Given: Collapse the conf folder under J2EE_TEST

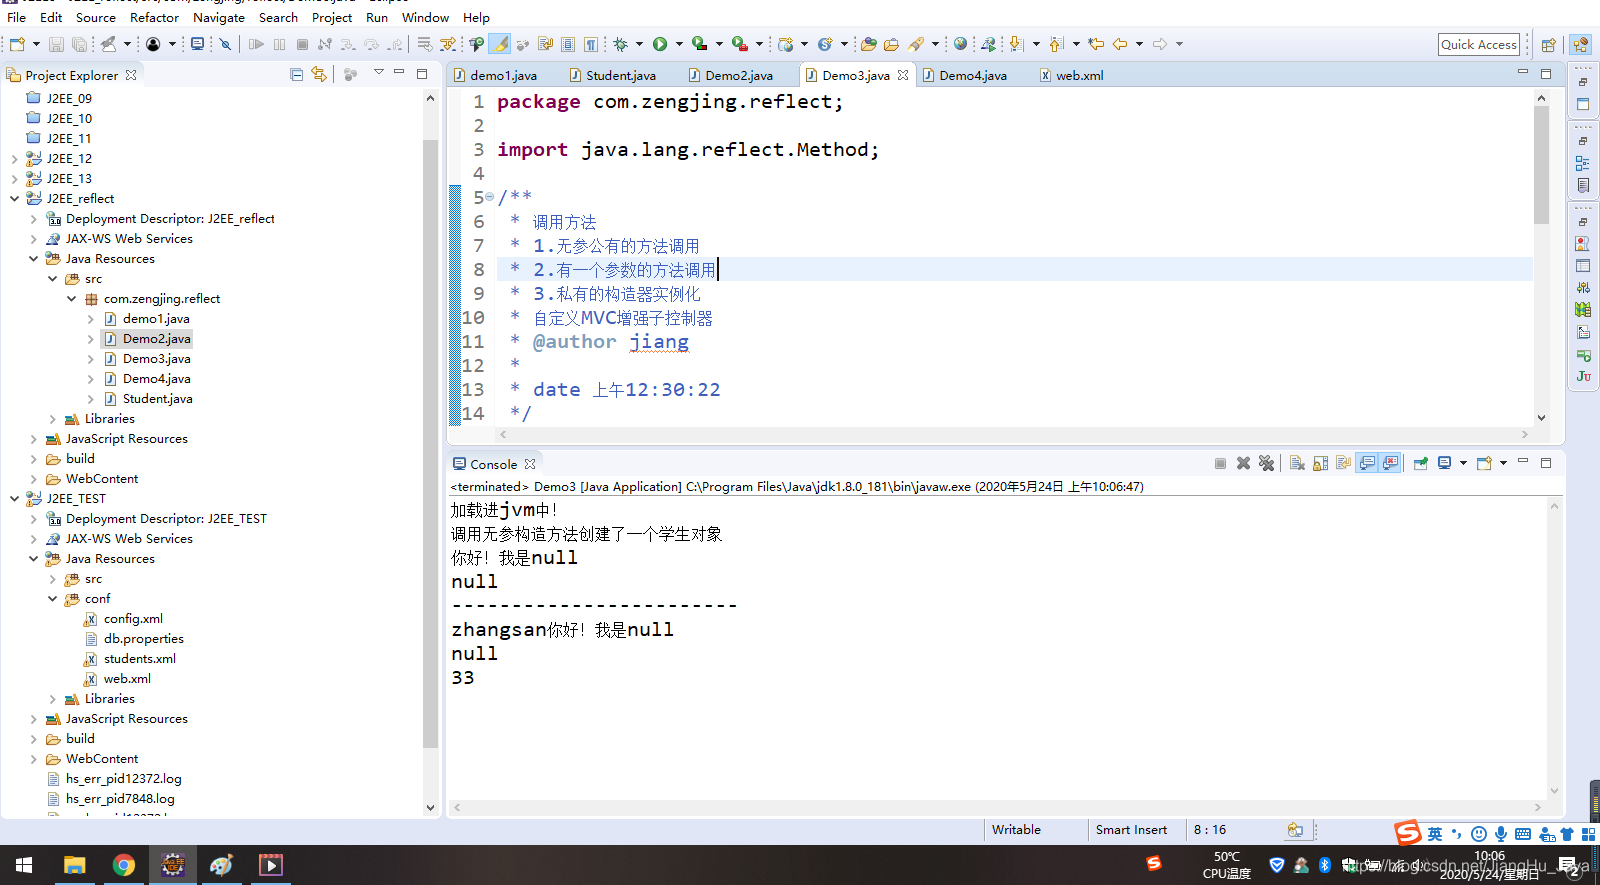Looking at the screenshot, I should (53, 599).
